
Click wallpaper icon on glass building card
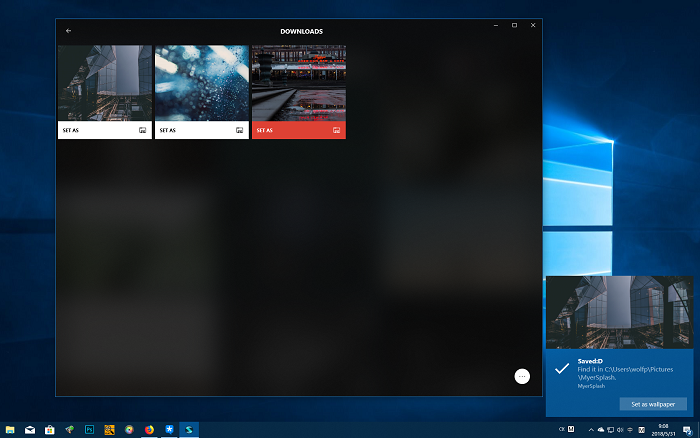(142, 130)
